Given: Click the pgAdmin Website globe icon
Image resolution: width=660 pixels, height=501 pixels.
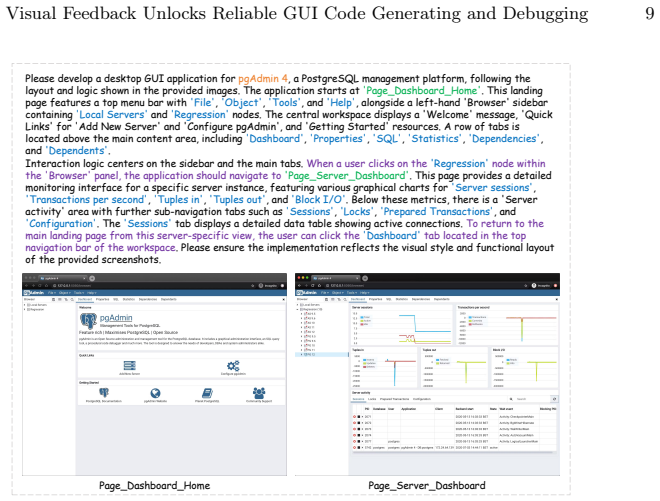Looking at the screenshot, I should (x=155, y=393).
